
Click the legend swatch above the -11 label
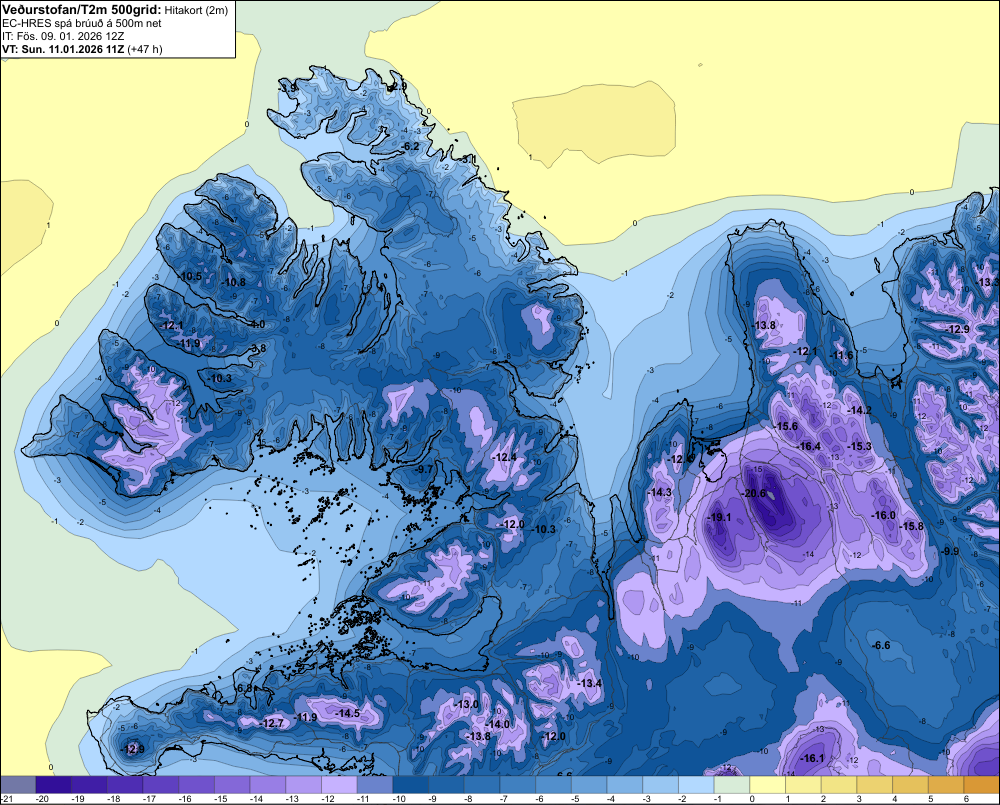375,785
